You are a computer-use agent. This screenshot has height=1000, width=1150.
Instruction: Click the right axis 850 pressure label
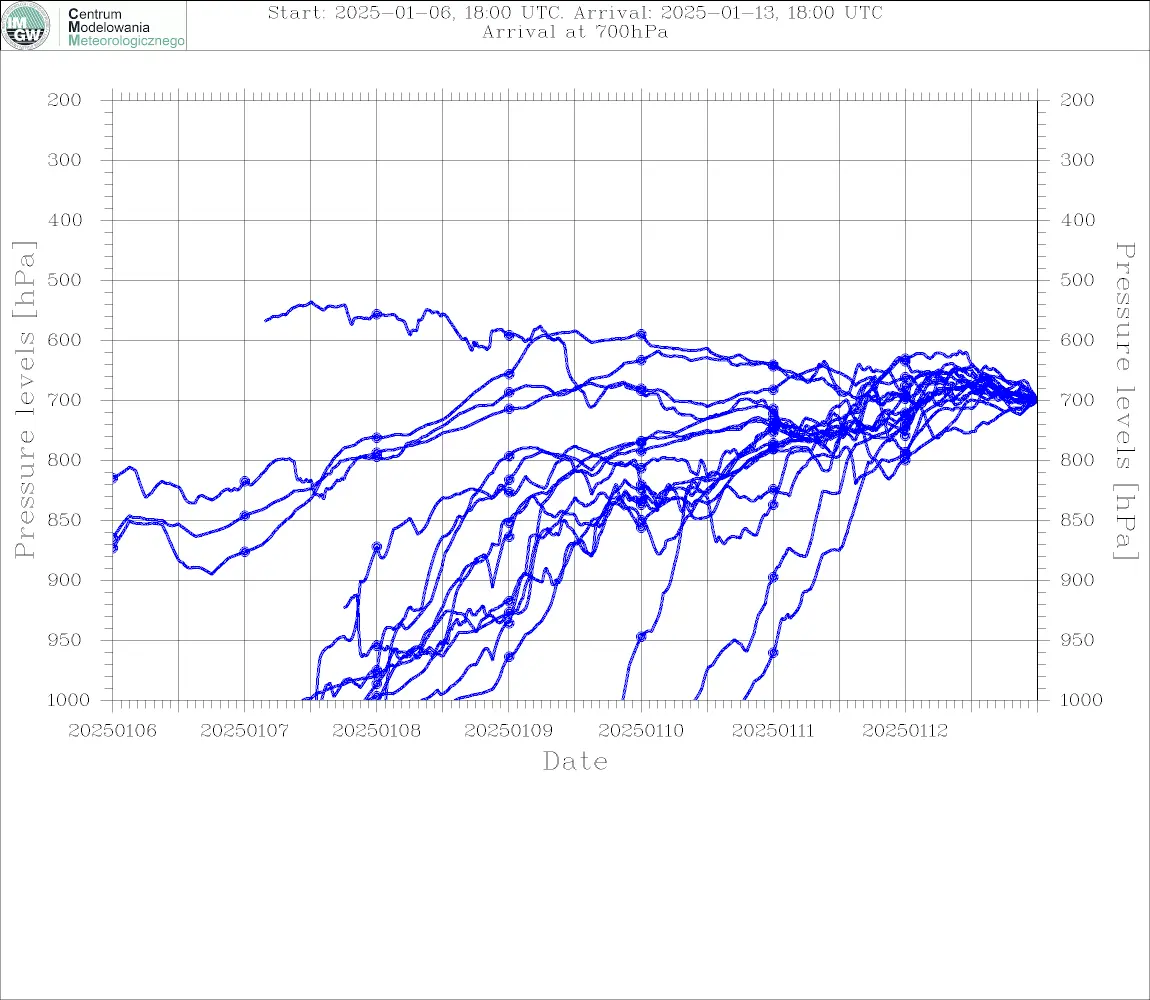1077,520
